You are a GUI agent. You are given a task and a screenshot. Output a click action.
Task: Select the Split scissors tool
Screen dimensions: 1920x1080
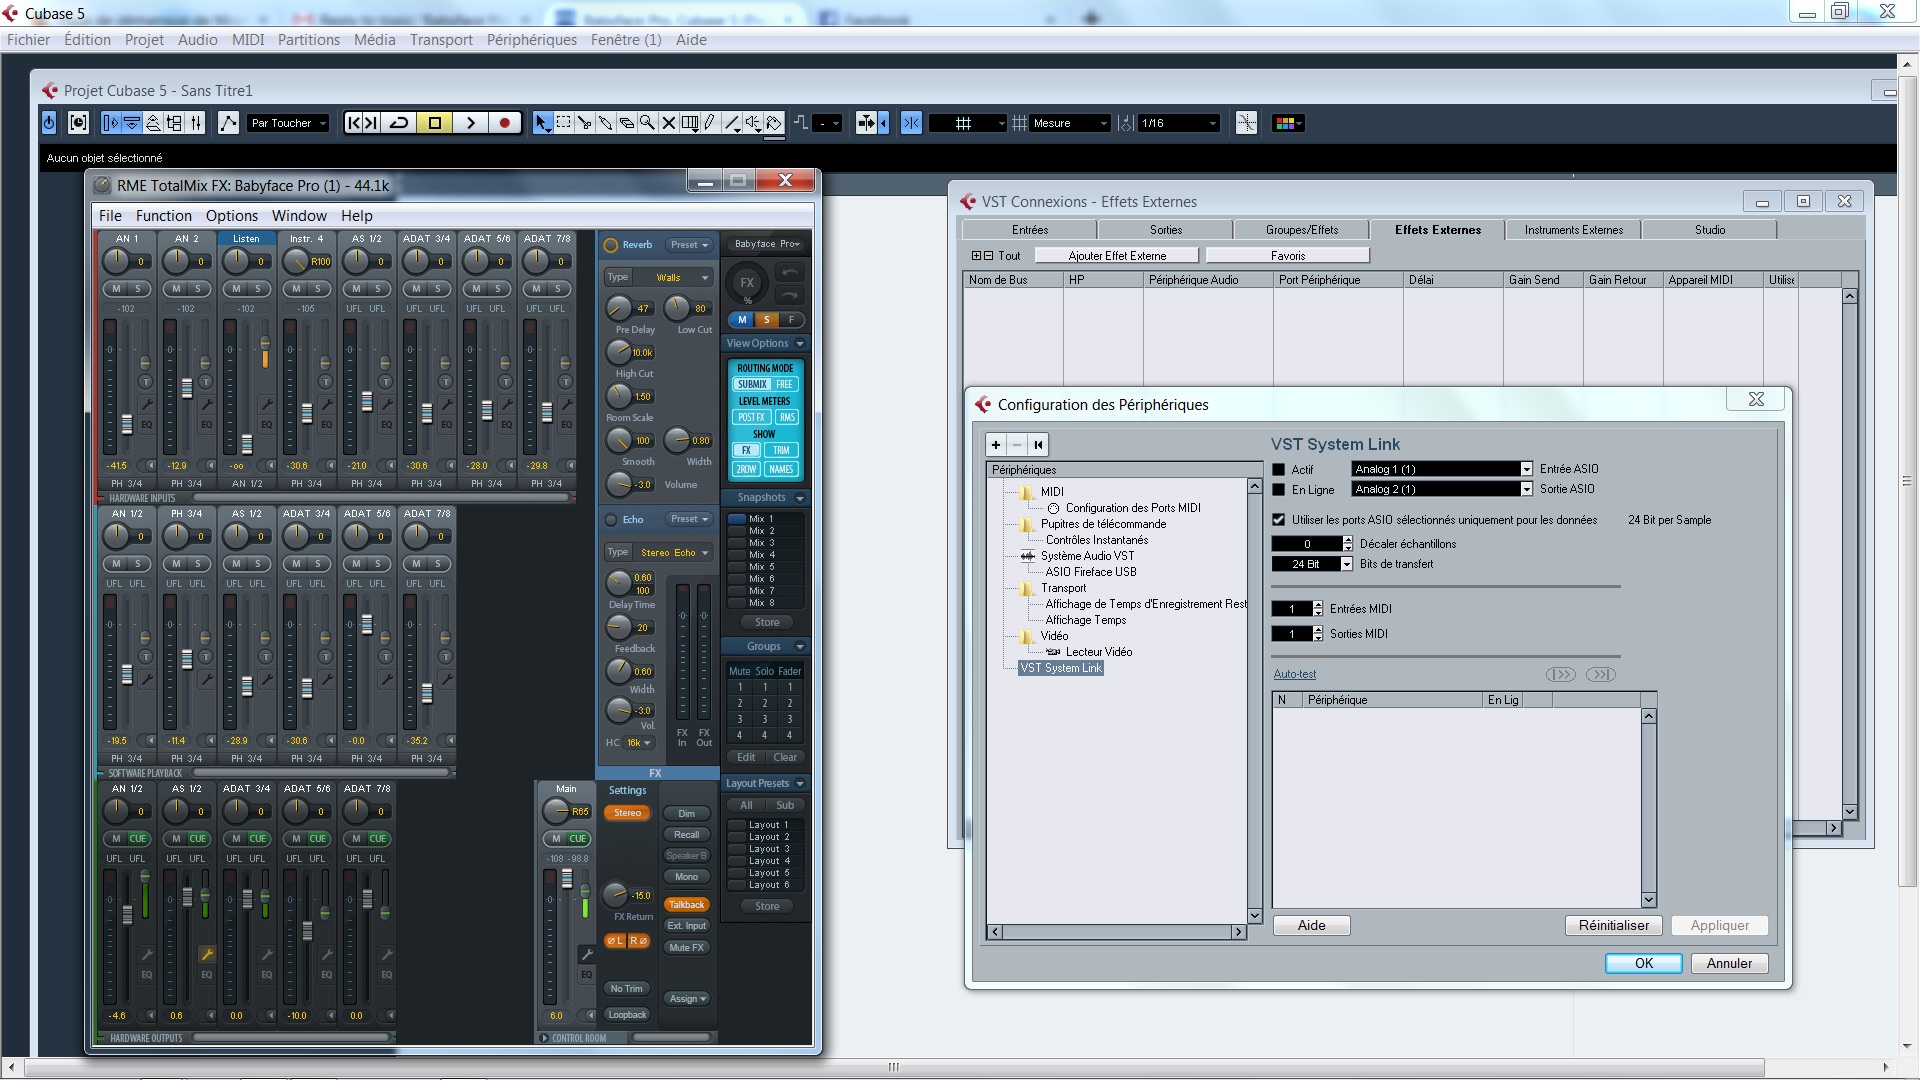coord(584,123)
